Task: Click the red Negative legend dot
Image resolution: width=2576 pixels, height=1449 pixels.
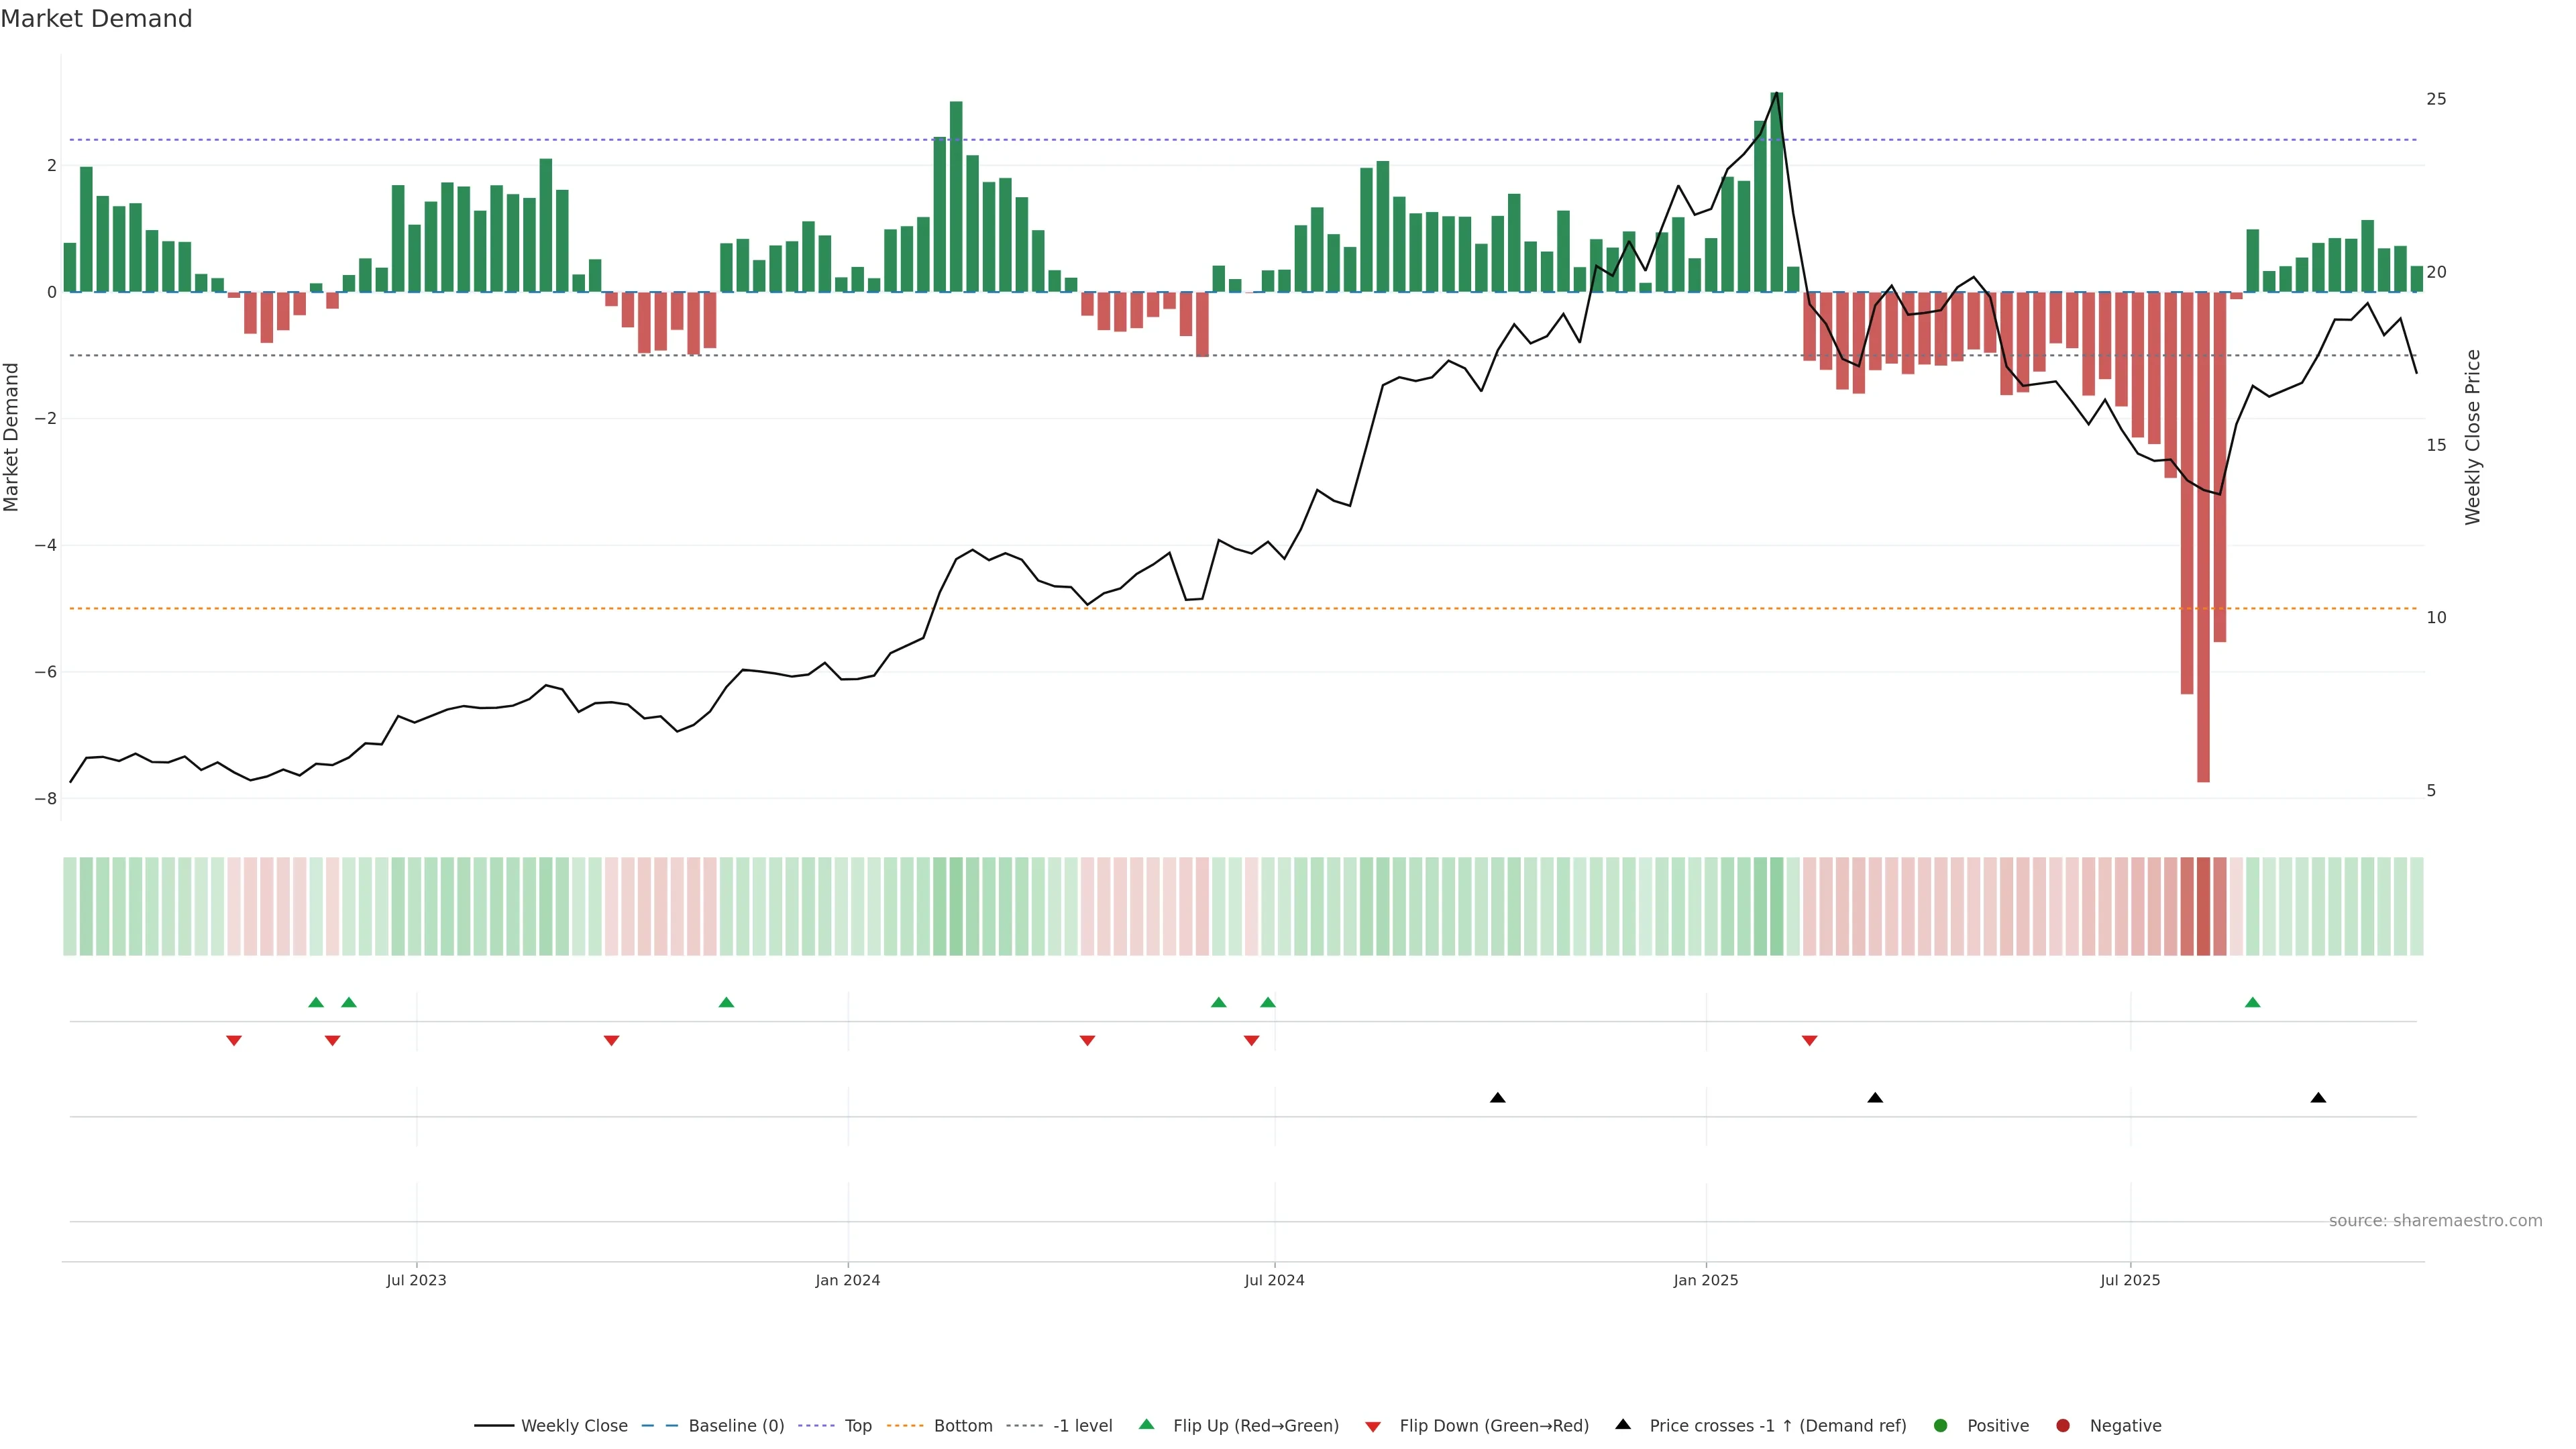Action: (x=2063, y=1426)
